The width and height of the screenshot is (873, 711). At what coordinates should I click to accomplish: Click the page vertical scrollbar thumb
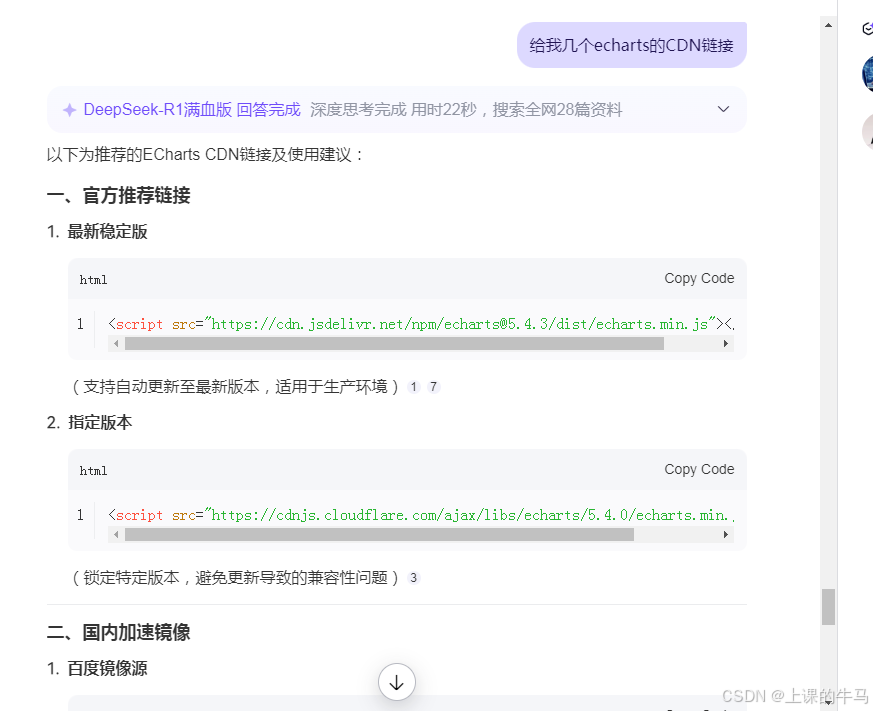click(x=828, y=607)
